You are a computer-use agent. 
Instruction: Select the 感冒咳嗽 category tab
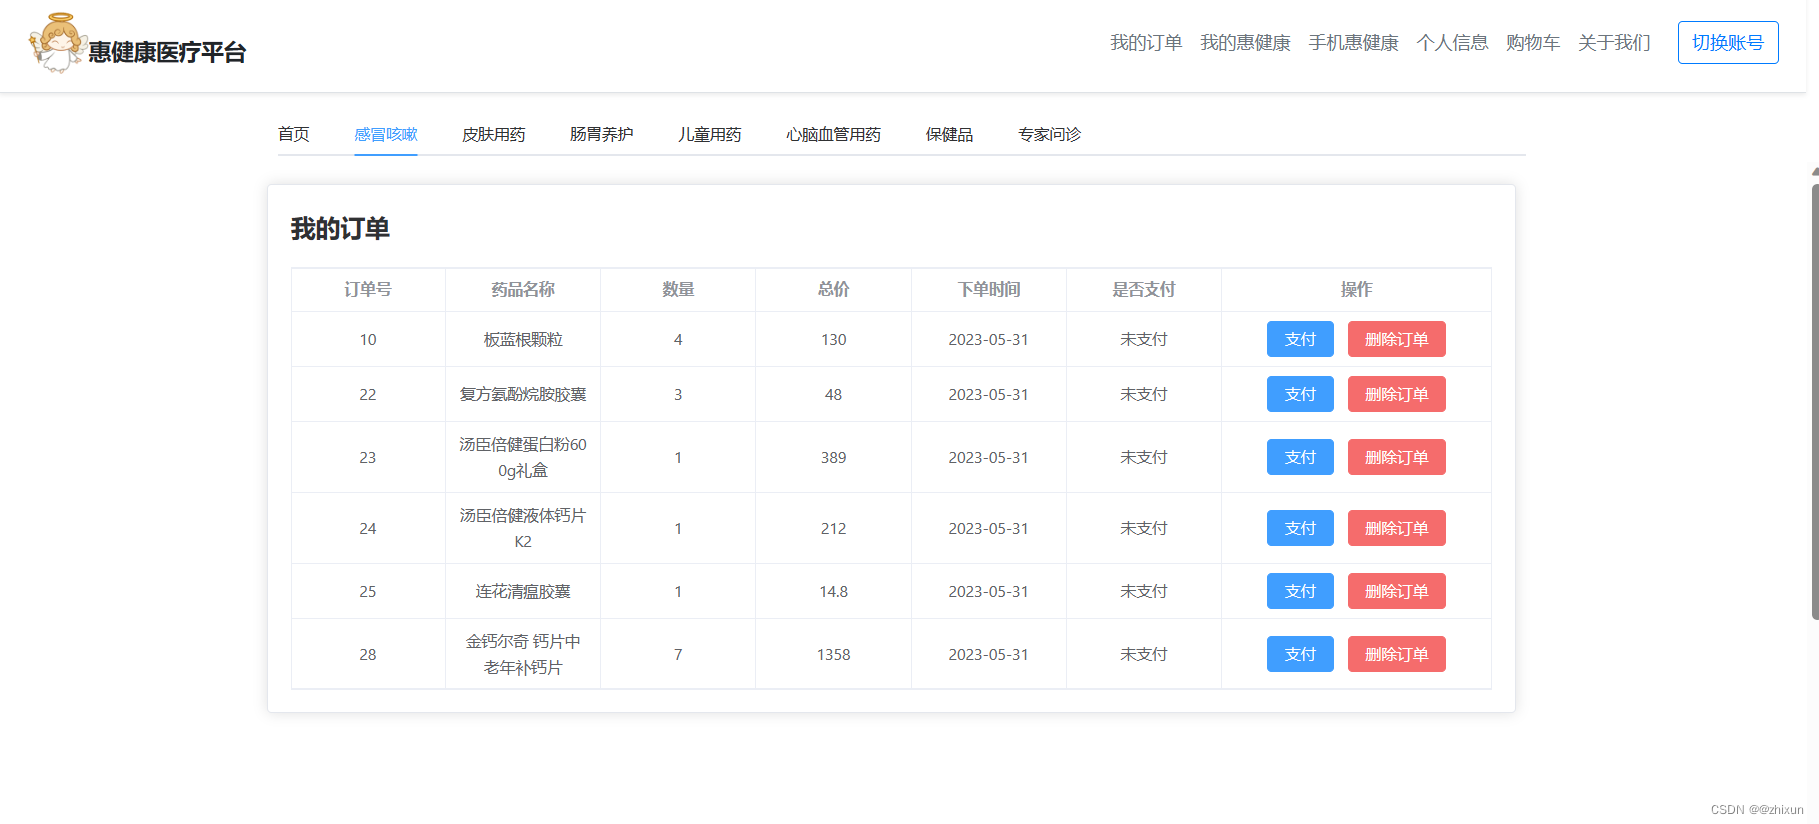pyautogui.click(x=386, y=134)
